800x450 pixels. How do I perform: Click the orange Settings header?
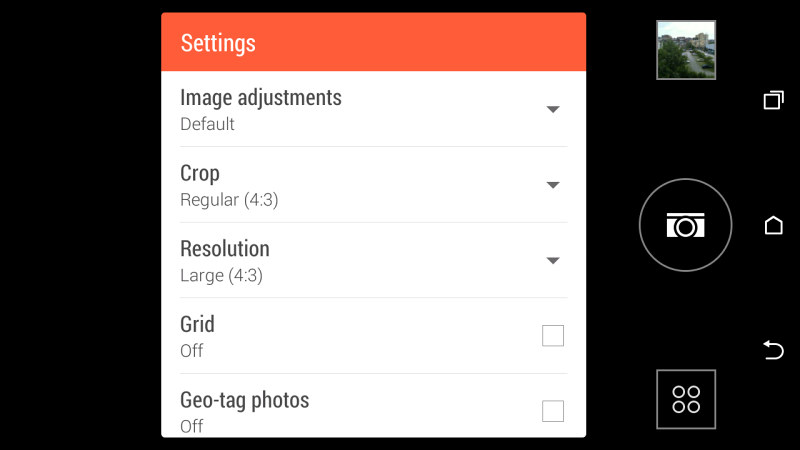[x=373, y=42]
